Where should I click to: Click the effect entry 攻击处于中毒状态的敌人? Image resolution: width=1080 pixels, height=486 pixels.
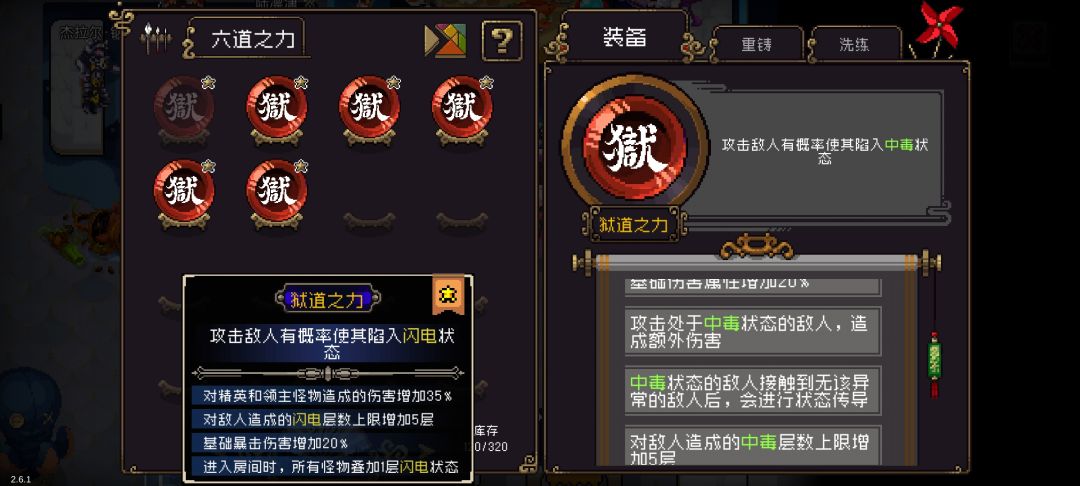tap(752, 331)
